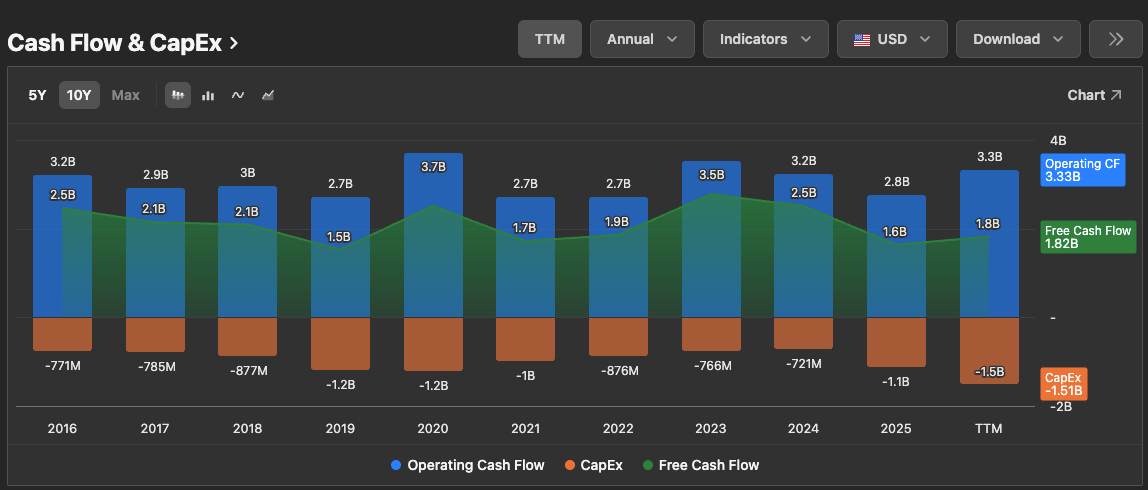The width and height of the screenshot is (1148, 490).
Task: Click the TTM CapEx orange bar
Action: tap(989, 350)
